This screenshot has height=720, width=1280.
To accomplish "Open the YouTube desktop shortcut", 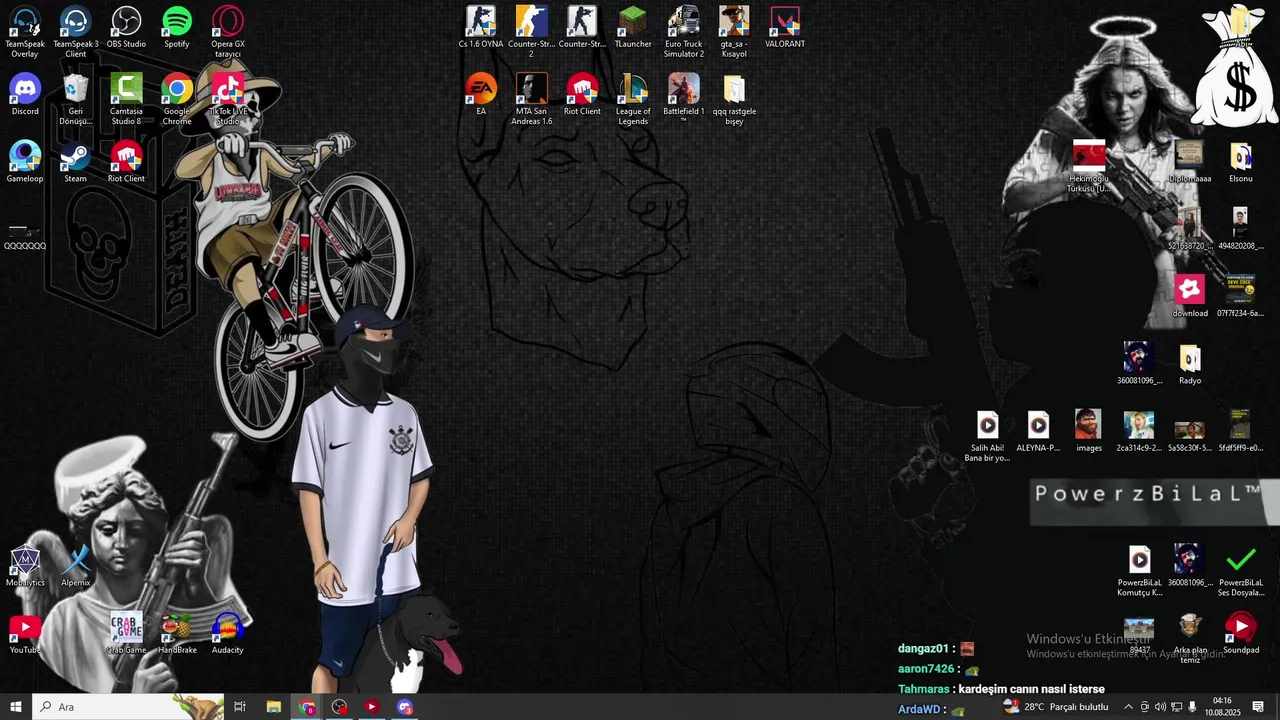I will [x=25, y=634].
